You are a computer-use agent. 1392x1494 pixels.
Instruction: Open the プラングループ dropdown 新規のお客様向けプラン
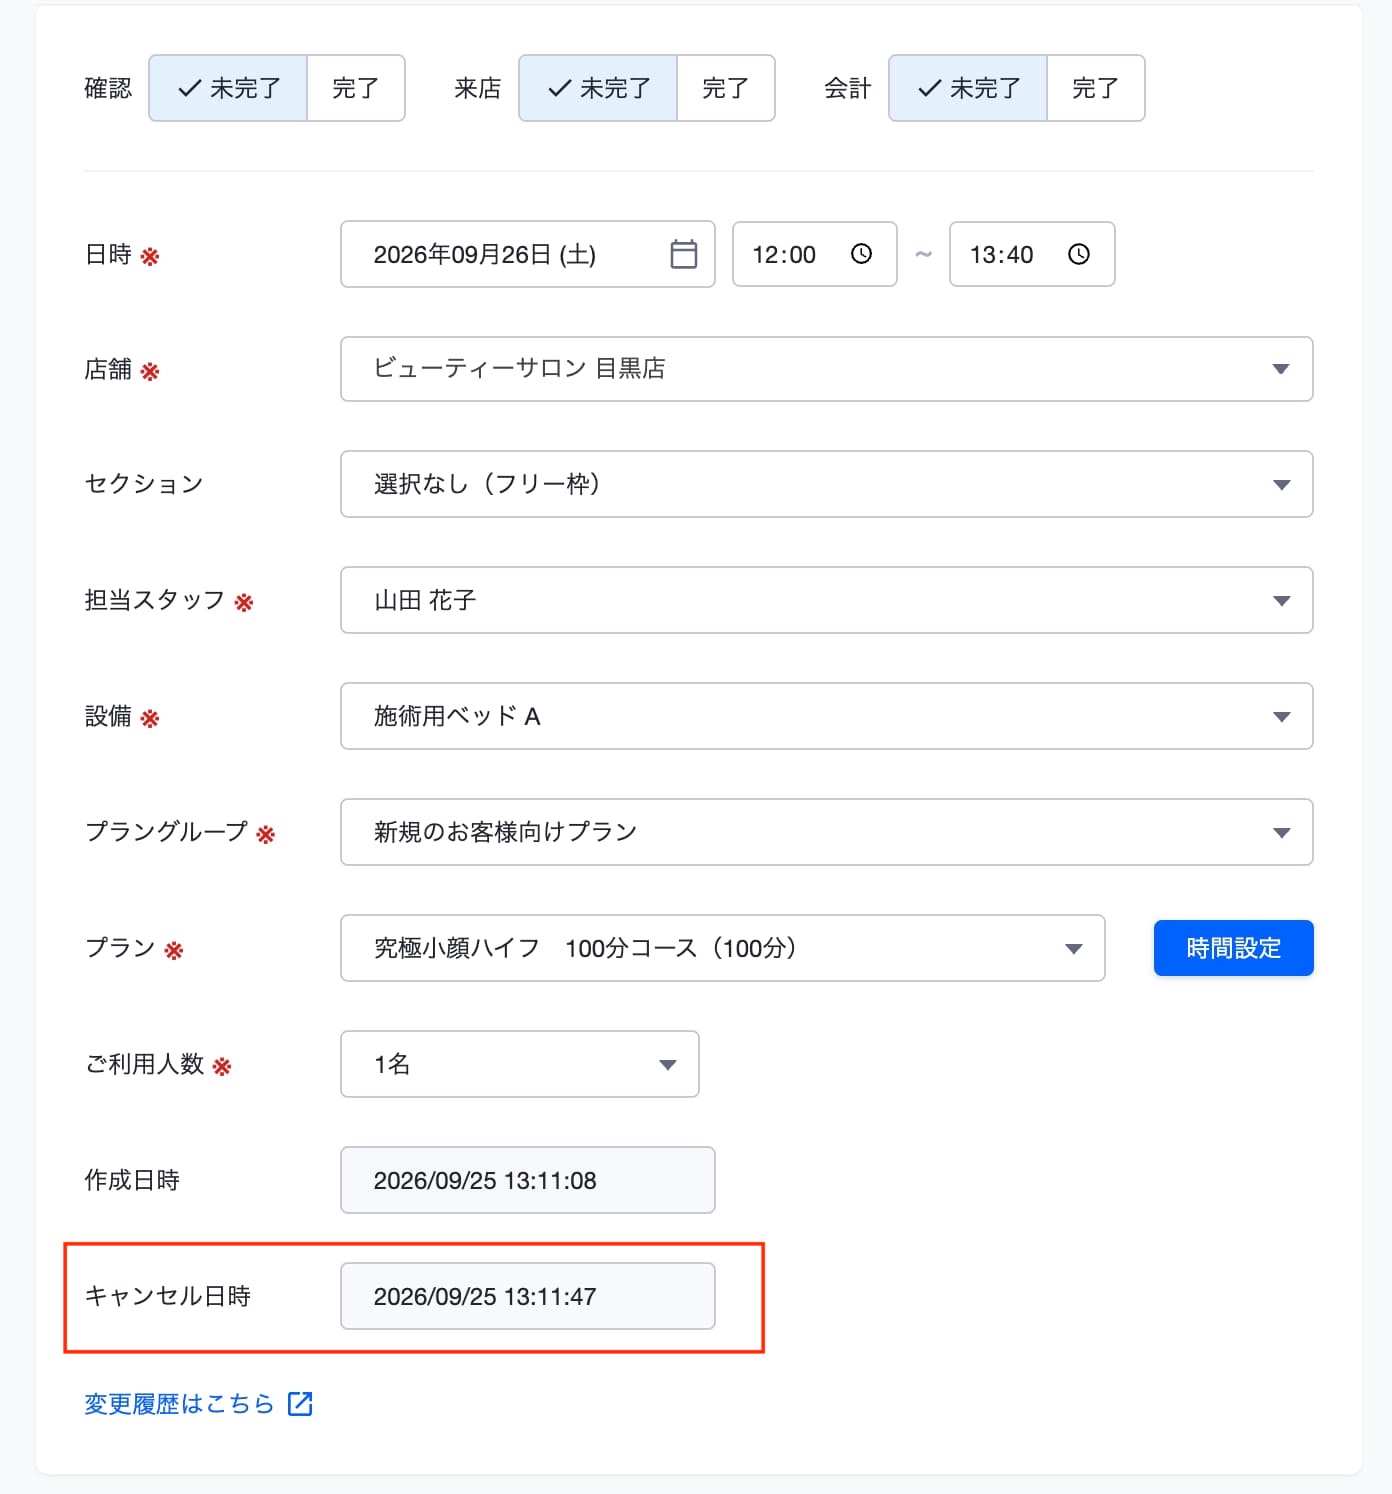click(x=827, y=832)
